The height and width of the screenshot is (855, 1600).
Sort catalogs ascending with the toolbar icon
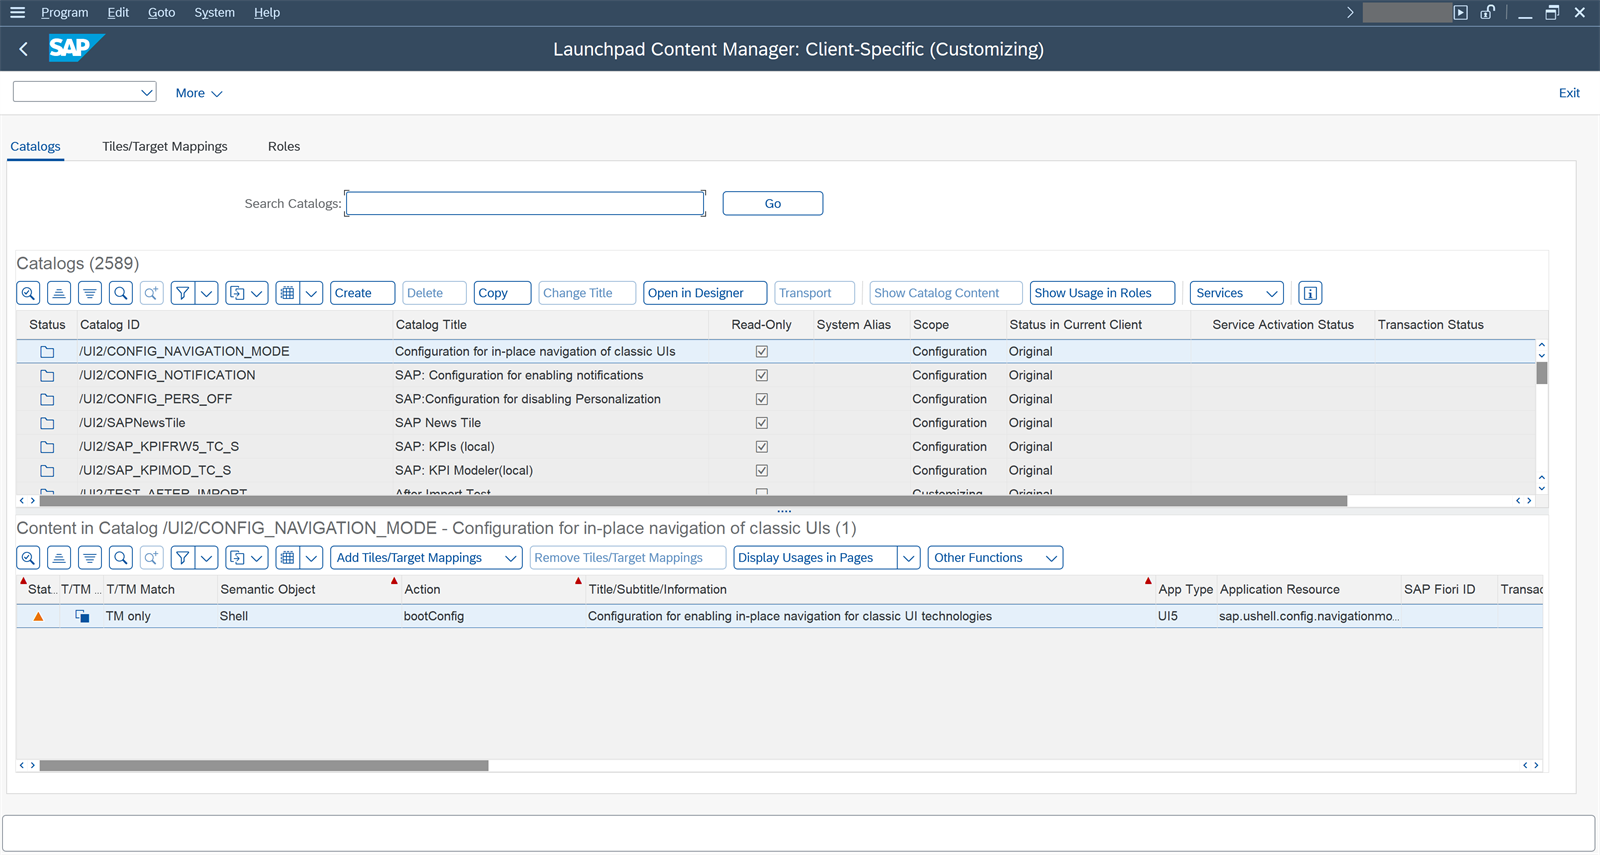coord(59,293)
